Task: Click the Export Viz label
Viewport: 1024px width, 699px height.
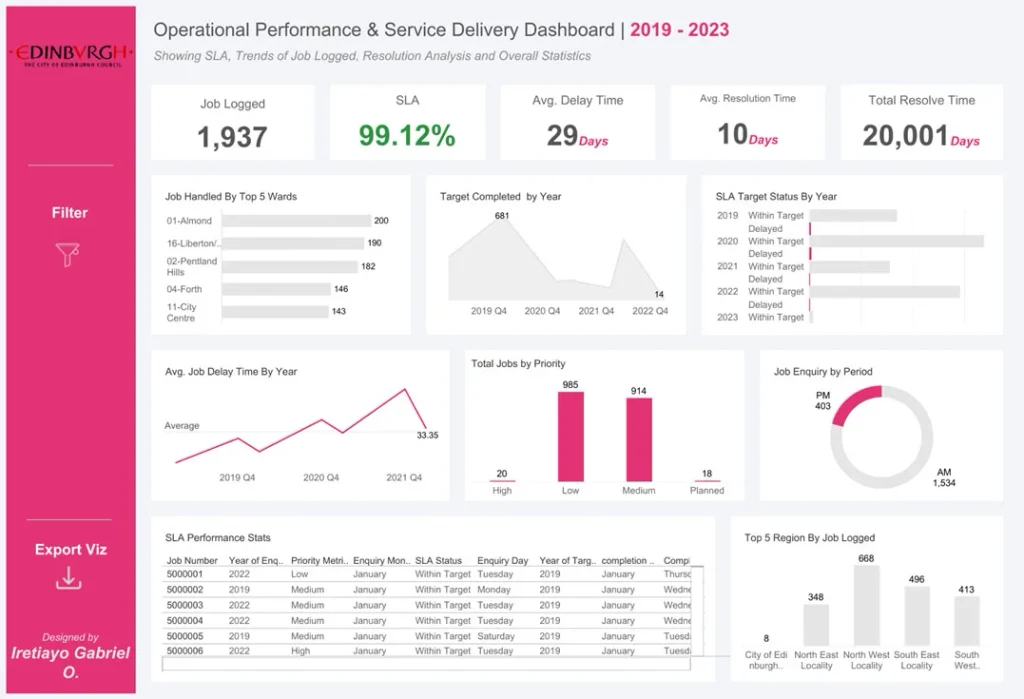Action: (71, 549)
